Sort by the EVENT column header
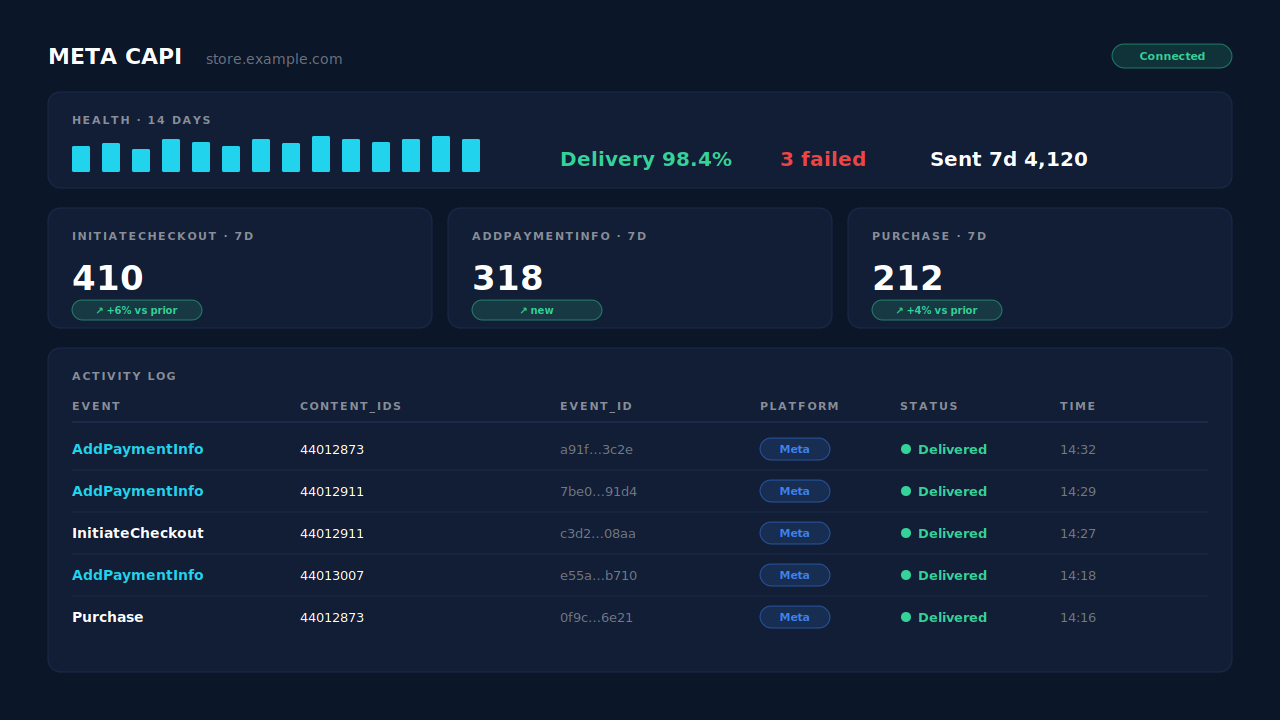Viewport: 1280px width, 720px height. click(96, 406)
